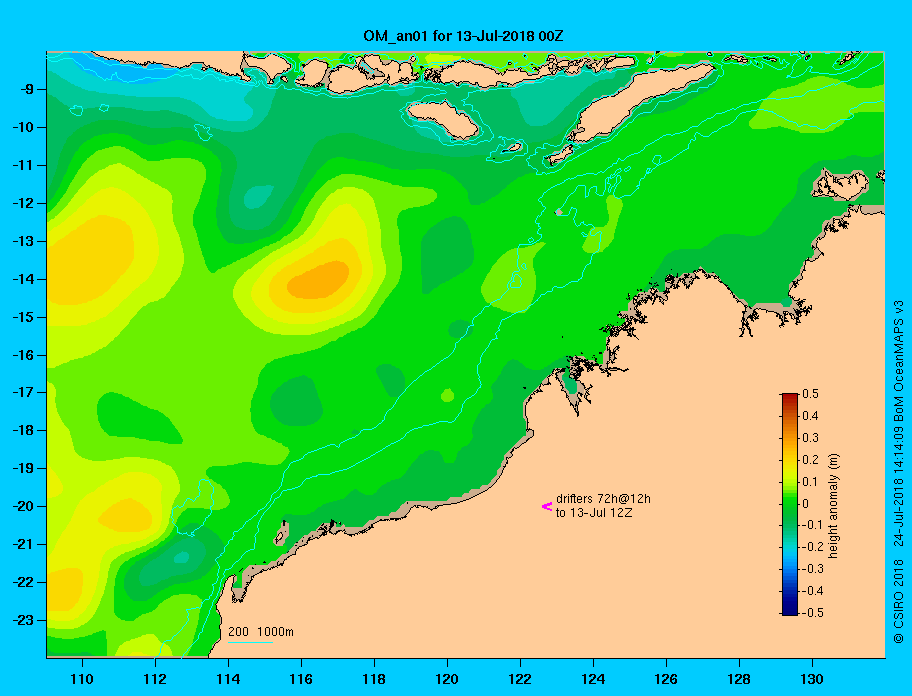Click the 110 longitude axis label
Image resolution: width=912 pixels, height=696 pixels.
82,679
